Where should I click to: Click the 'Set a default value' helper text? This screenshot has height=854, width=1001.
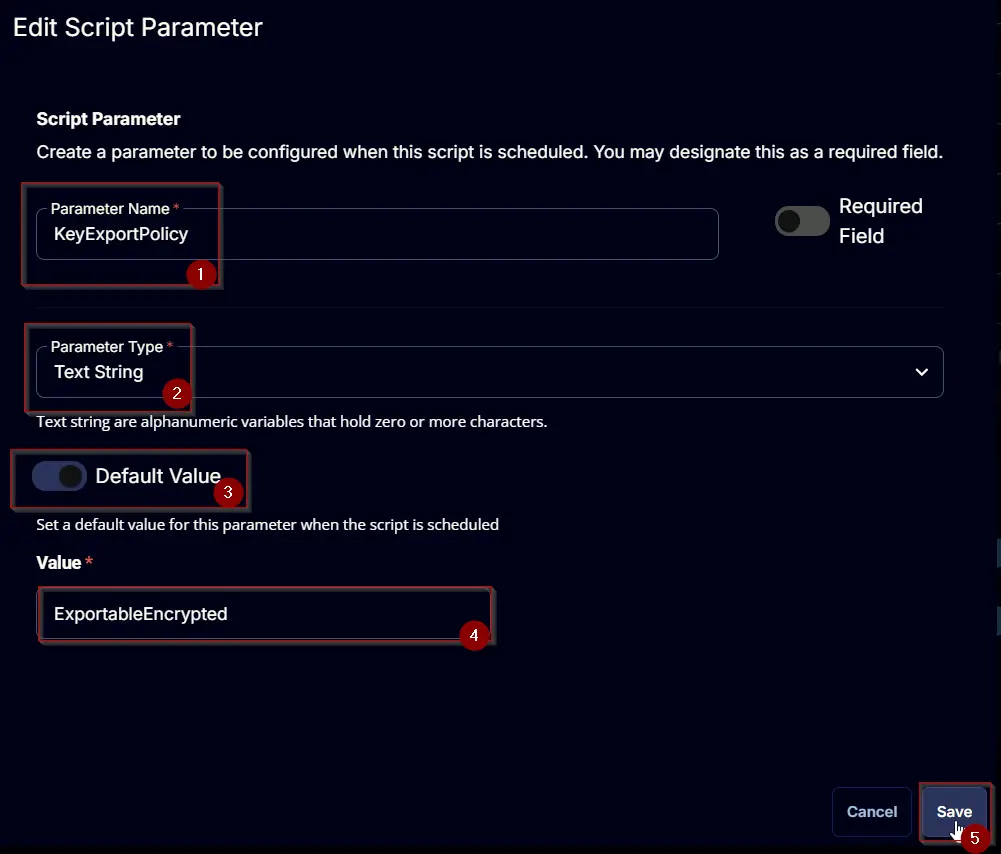click(267, 525)
